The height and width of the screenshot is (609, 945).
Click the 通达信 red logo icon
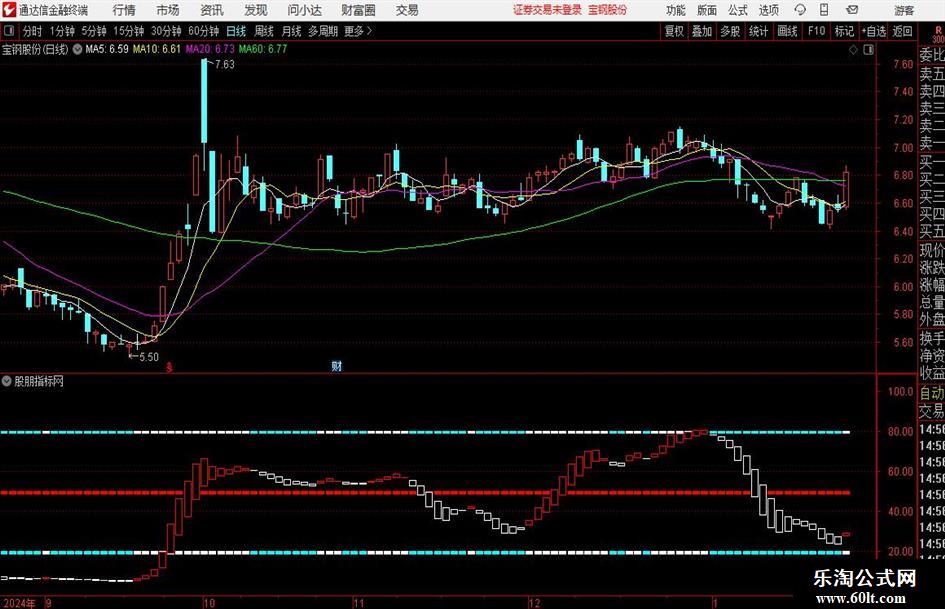(9, 10)
